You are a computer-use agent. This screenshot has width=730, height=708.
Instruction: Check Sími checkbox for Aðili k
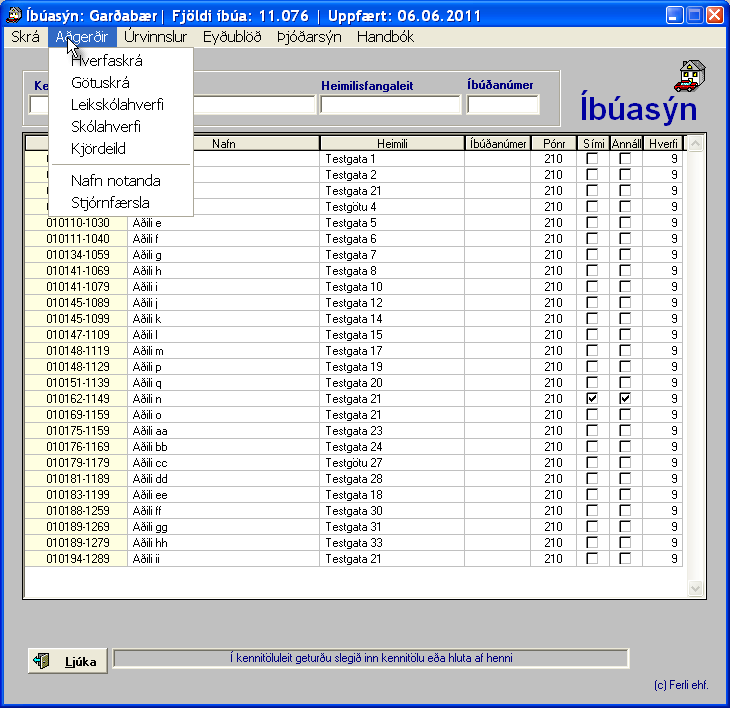(592, 318)
